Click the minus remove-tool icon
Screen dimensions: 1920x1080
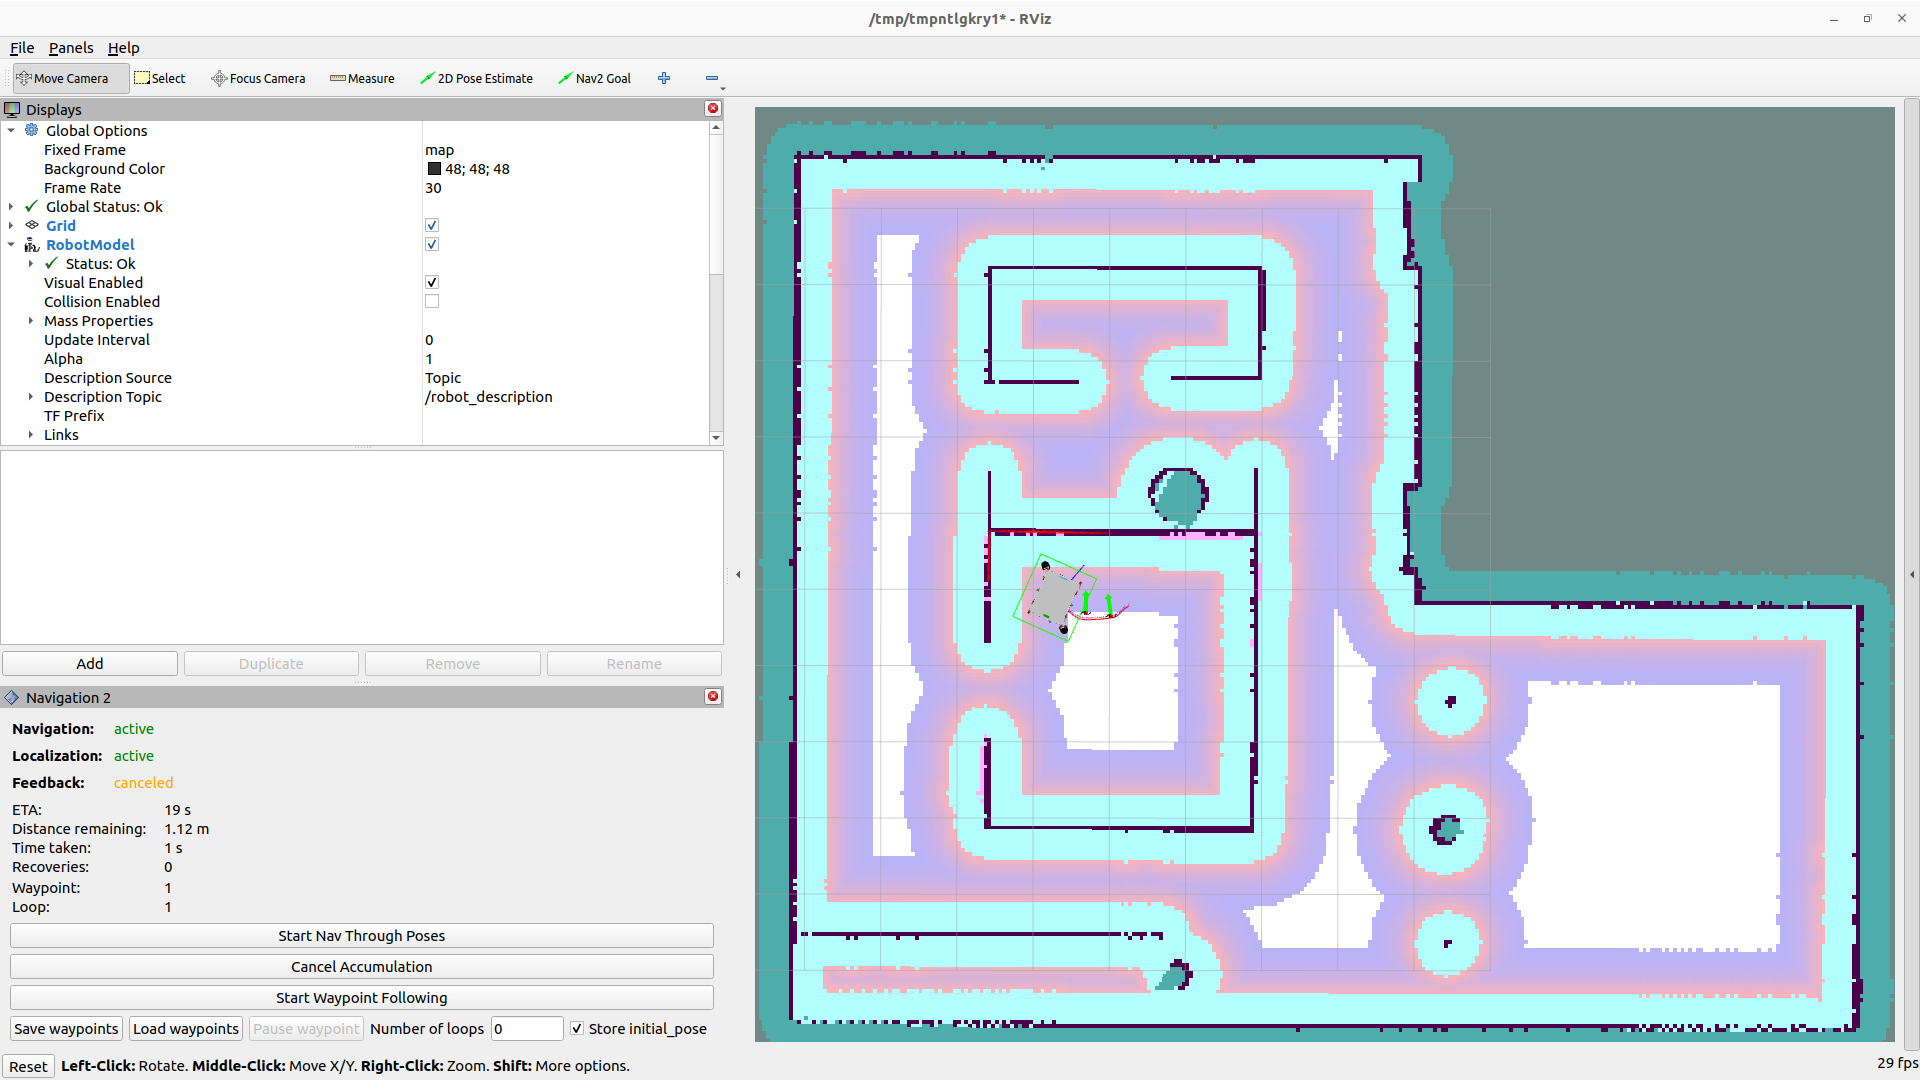point(712,78)
